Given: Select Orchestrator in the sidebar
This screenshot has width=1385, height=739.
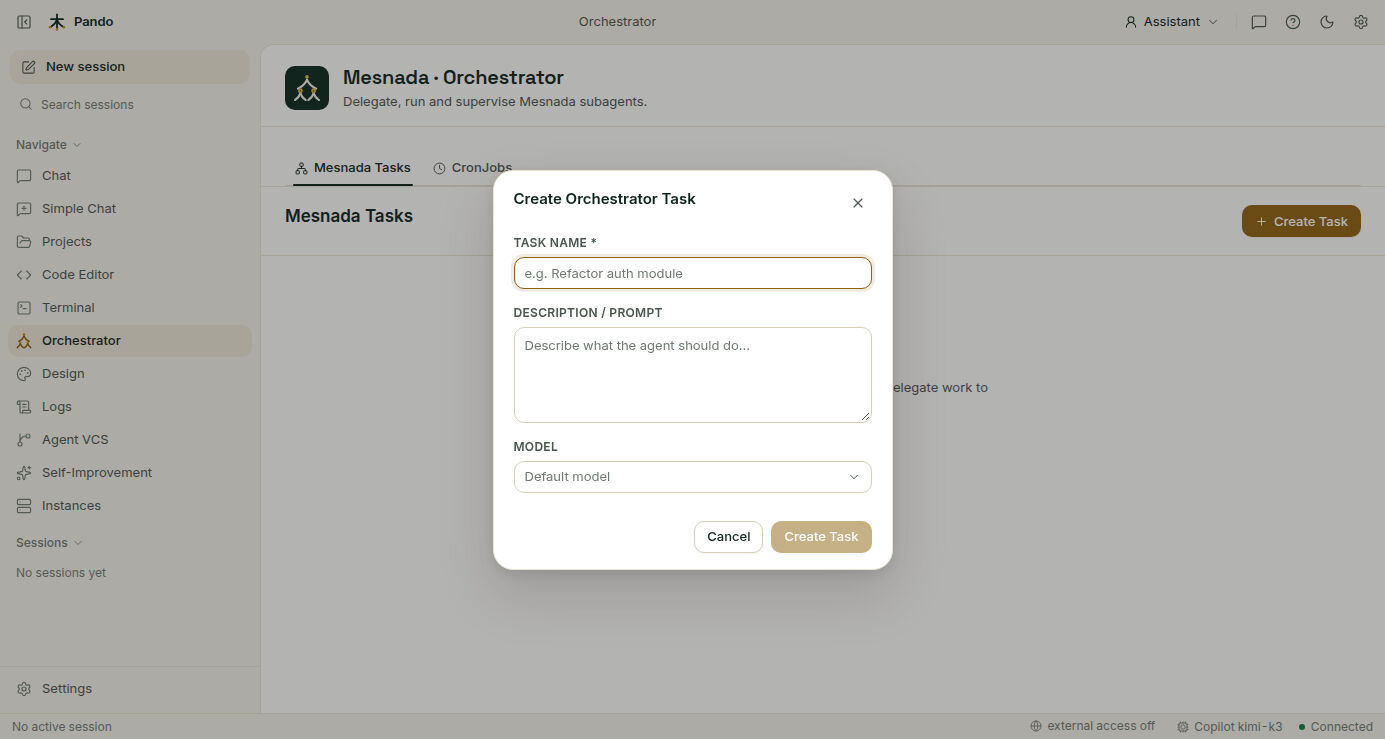Looking at the screenshot, I should 130,341.
